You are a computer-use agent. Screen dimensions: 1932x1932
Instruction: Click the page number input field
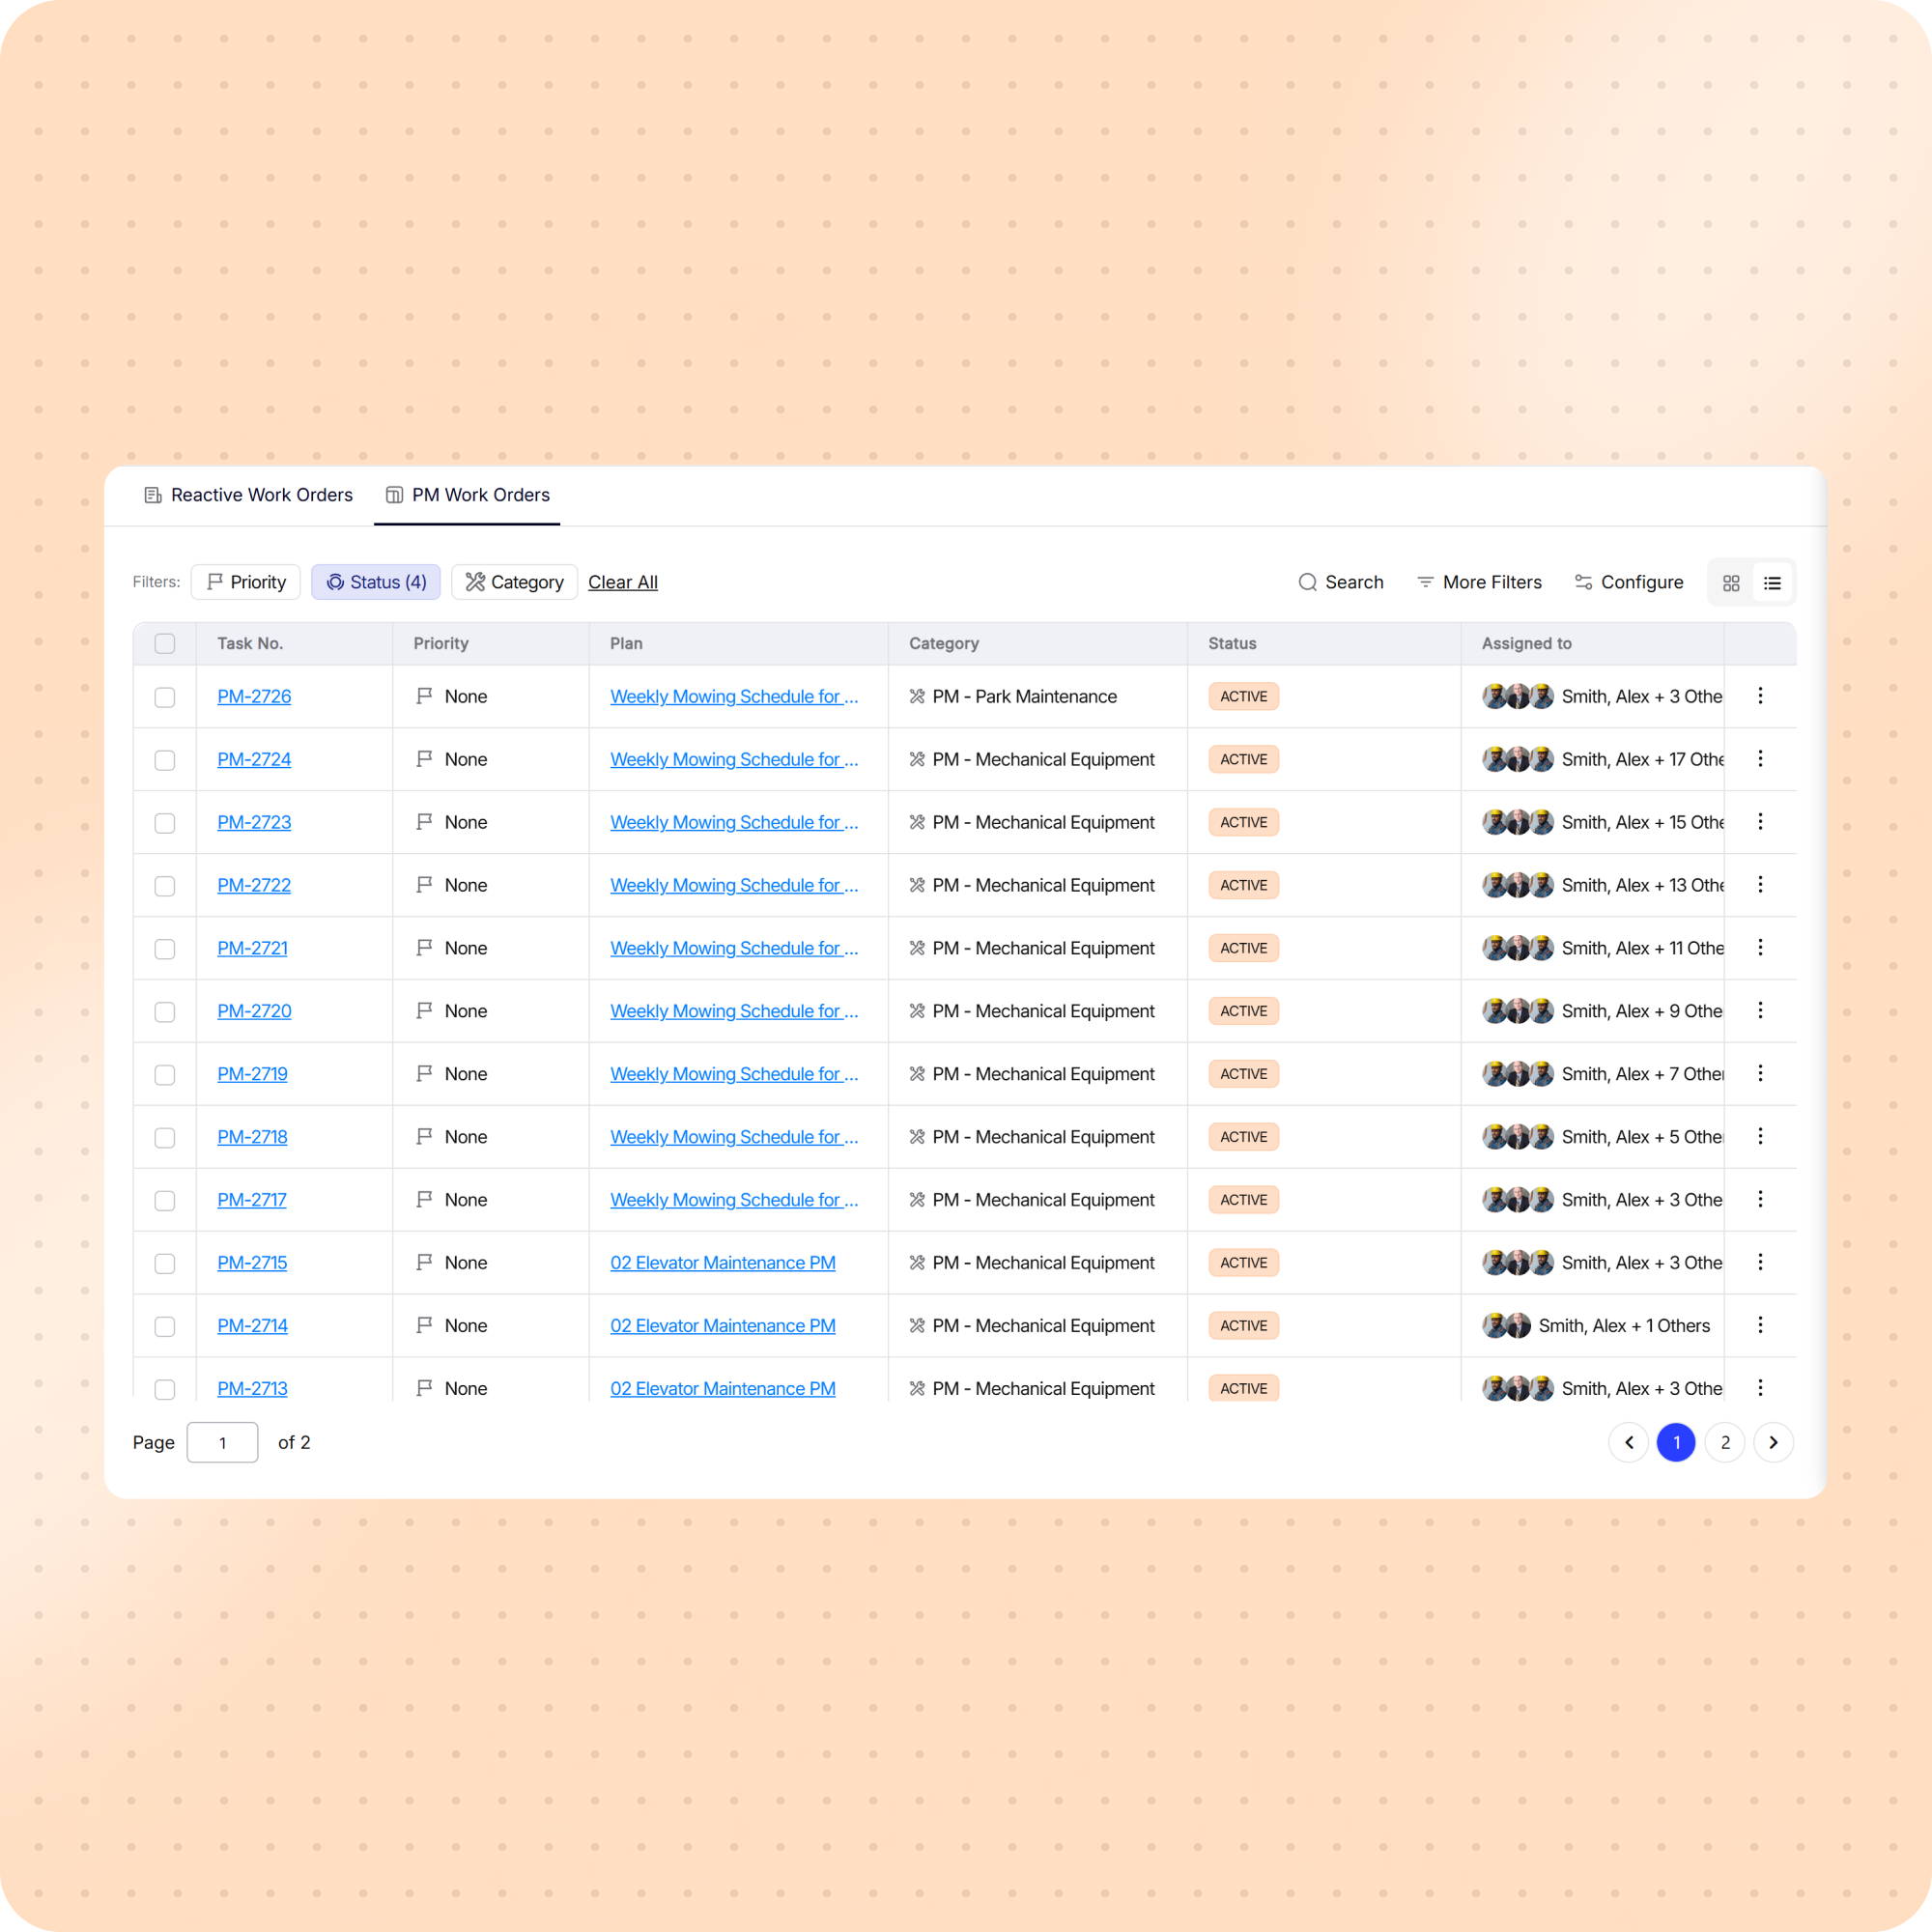click(222, 1442)
